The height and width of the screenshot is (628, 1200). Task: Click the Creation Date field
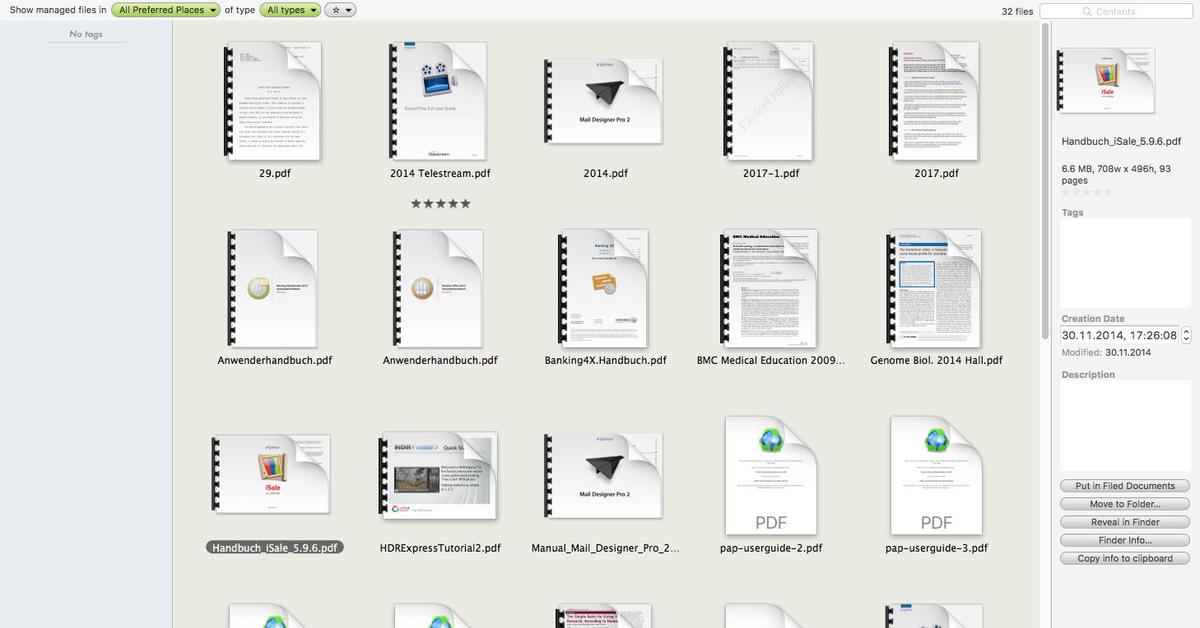pyautogui.click(x=1120, y=335)
